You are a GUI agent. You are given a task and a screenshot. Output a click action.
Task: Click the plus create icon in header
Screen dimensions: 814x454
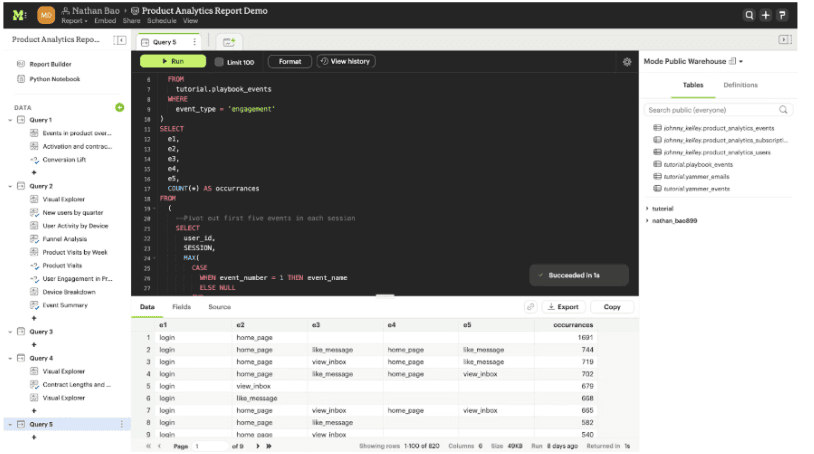click(765, 15)
